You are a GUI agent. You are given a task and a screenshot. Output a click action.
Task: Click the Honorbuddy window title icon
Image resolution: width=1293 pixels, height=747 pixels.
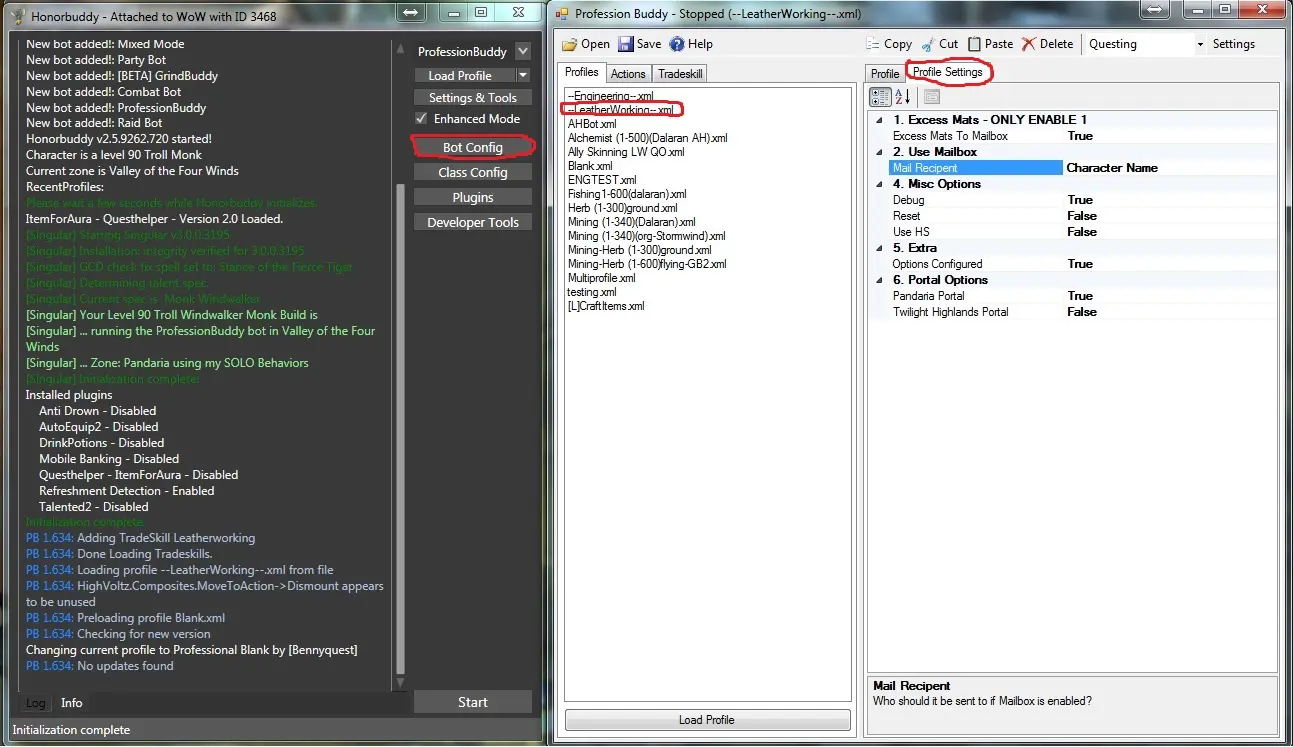16,15
